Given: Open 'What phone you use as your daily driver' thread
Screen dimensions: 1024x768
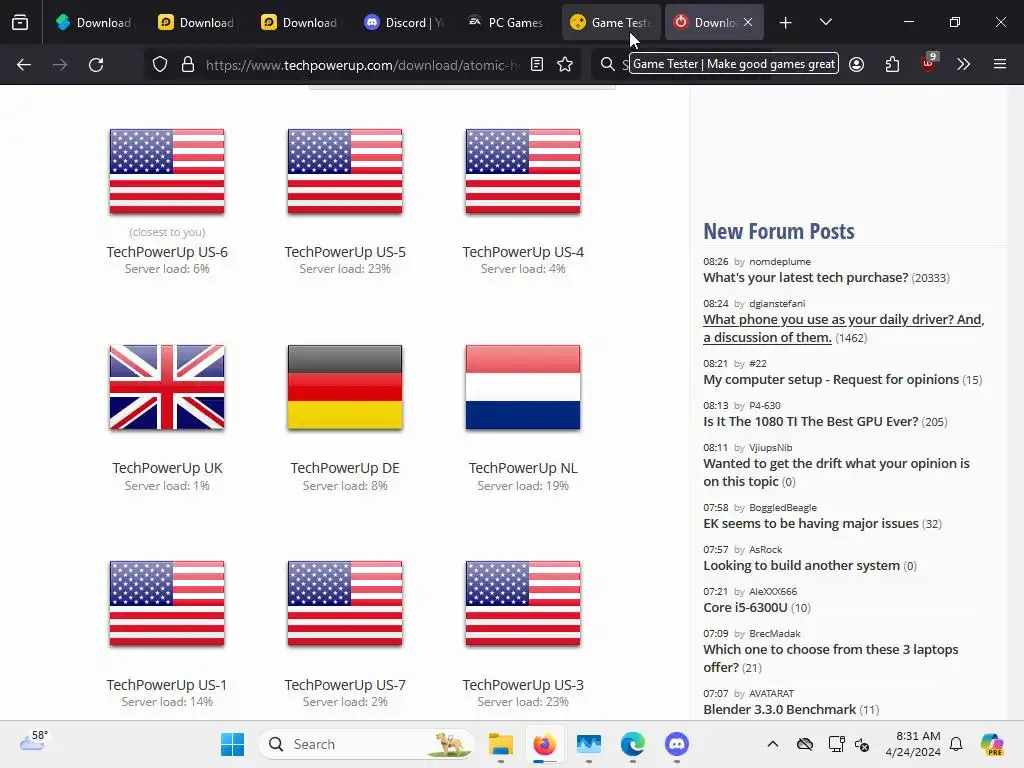Looking at the screenshot, I should [843, 328].
